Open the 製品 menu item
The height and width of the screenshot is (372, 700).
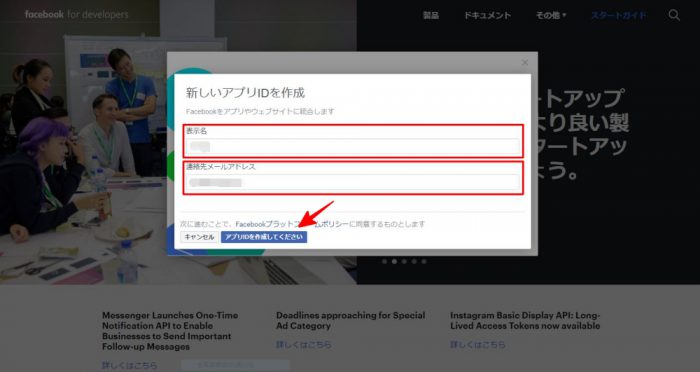(431, 15)
